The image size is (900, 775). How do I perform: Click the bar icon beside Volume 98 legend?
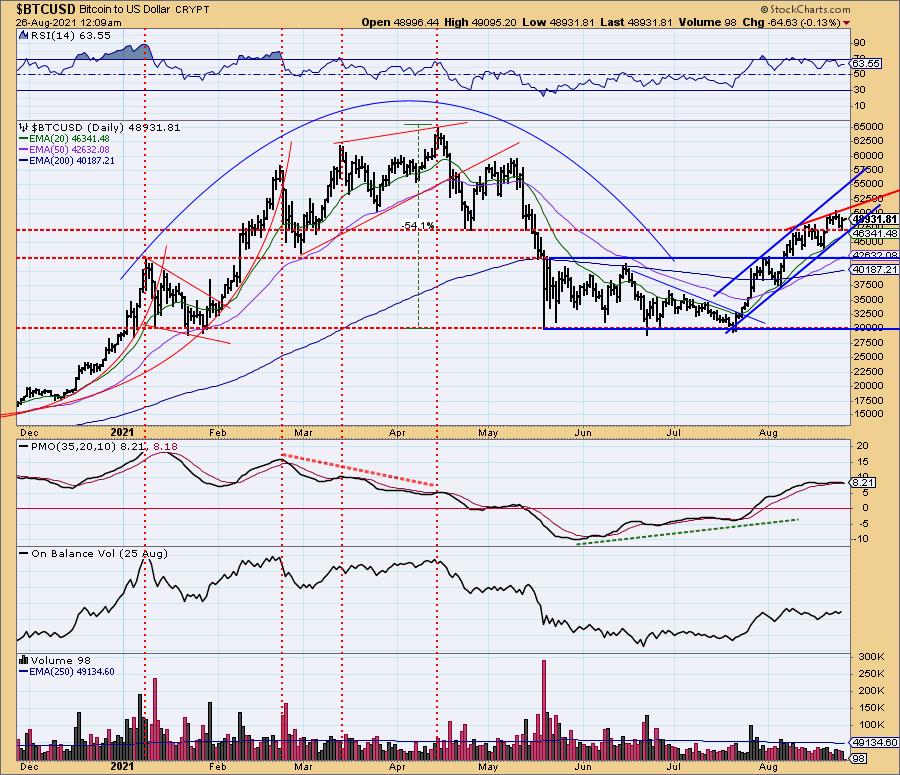[24, 660]
